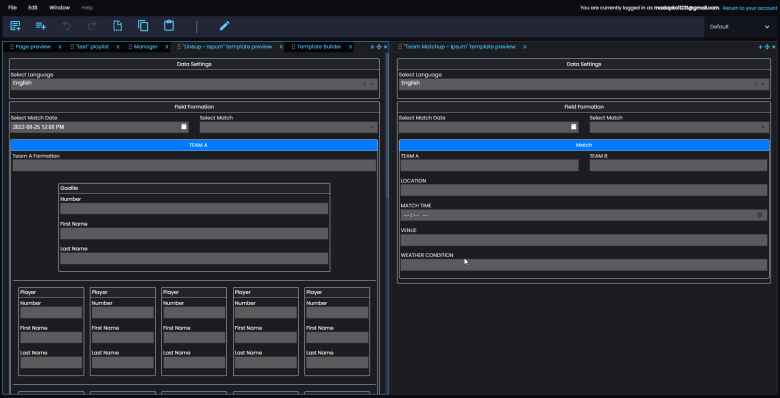
Task: Open Select Match dropdown in Team Matchup panel
Action: pos(679,127)
